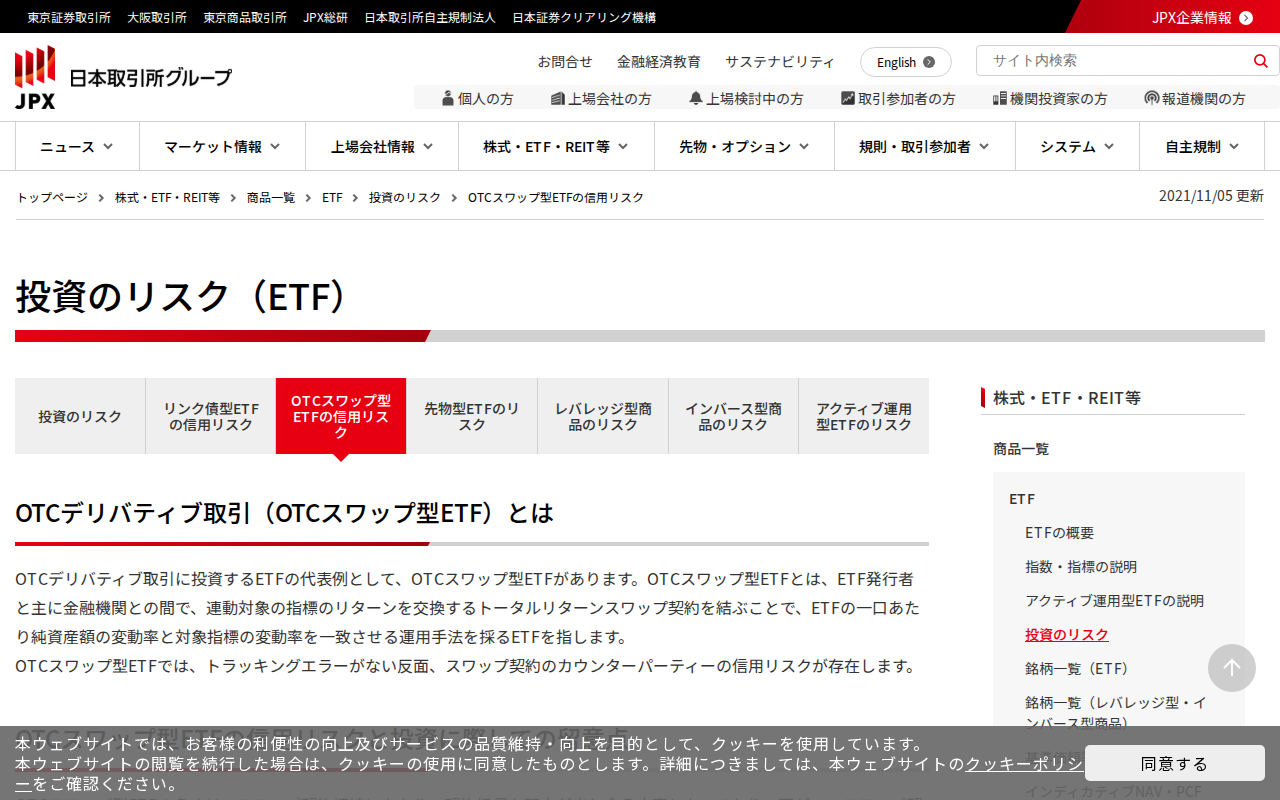Click the scroll-to-top arrow button
The width and height of the screenshot is (1280, 800).
coord(1232,668)
